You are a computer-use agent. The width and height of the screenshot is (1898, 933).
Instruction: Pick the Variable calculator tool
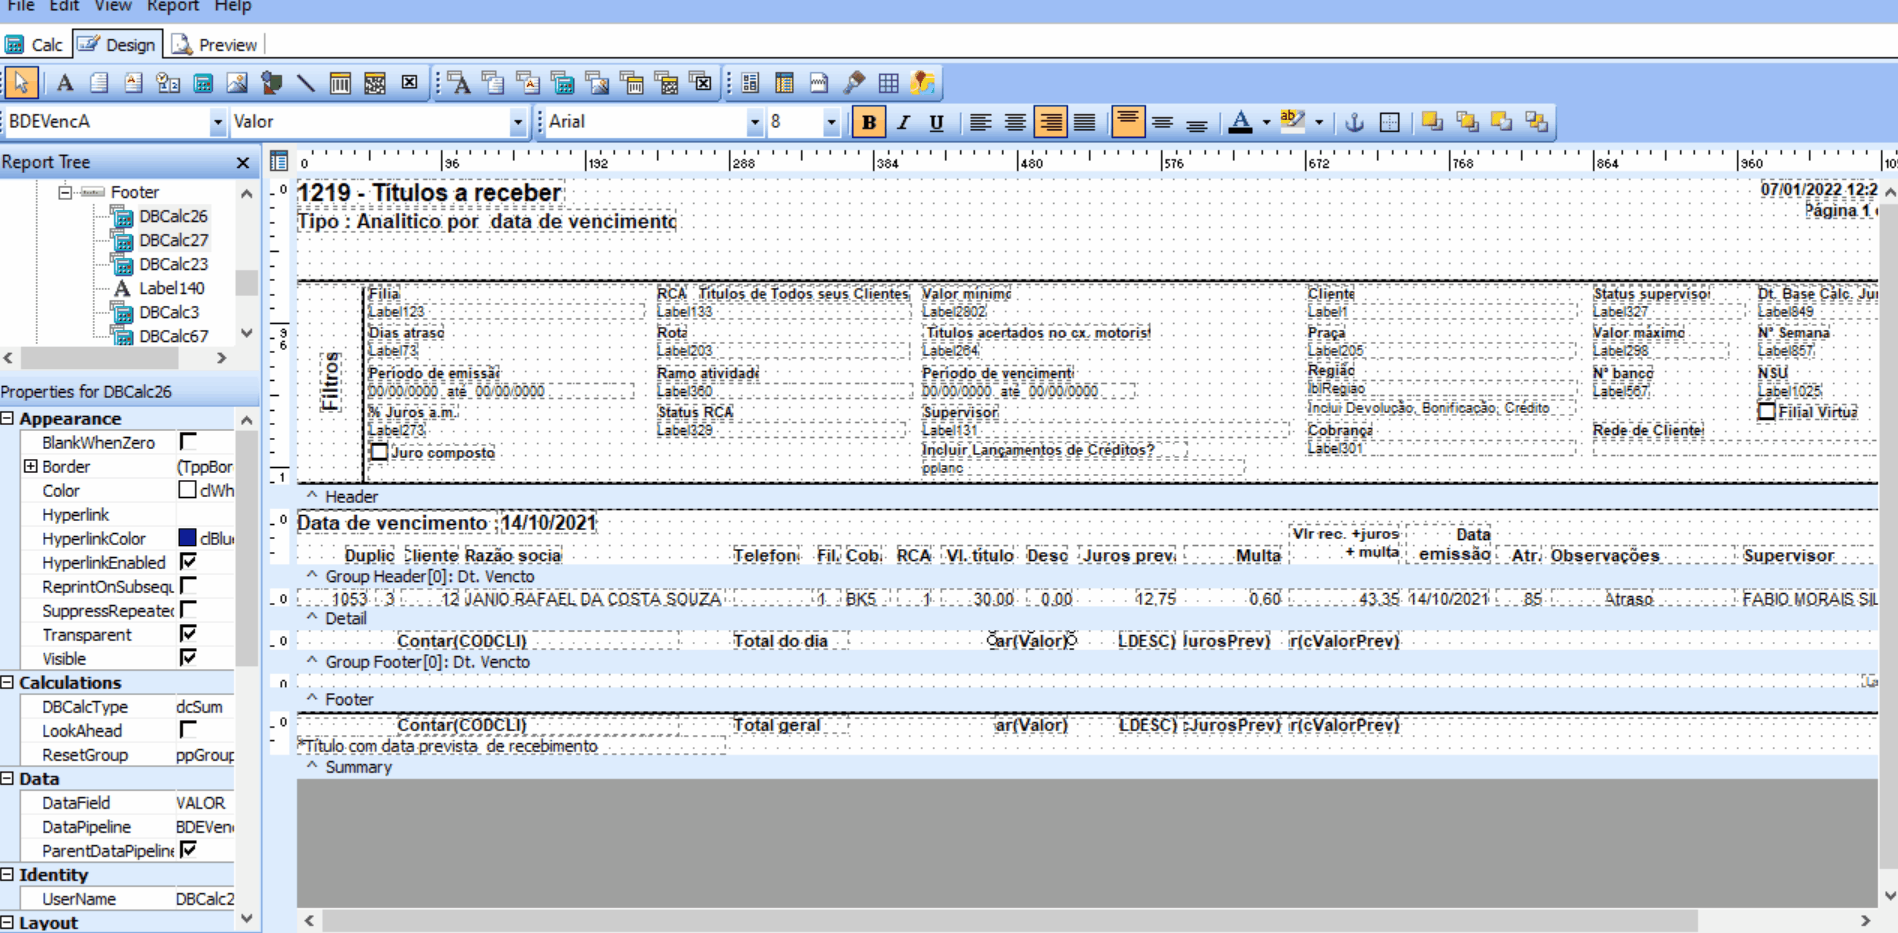pos(202,83)
